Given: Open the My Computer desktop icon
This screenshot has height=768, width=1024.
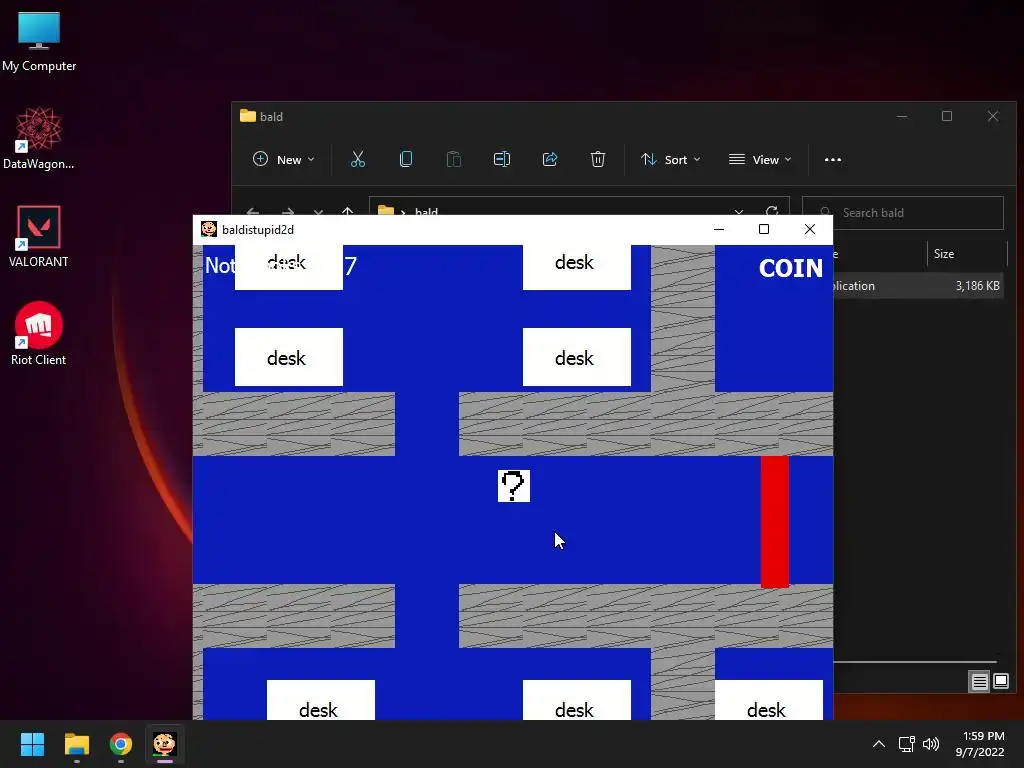Looking at the screenshot, I should (x=39, y=41).
